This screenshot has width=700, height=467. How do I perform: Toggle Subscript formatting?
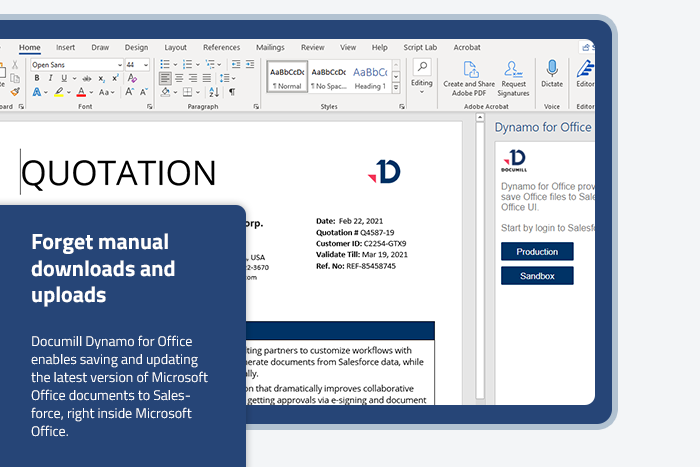[x=100, y=78]
